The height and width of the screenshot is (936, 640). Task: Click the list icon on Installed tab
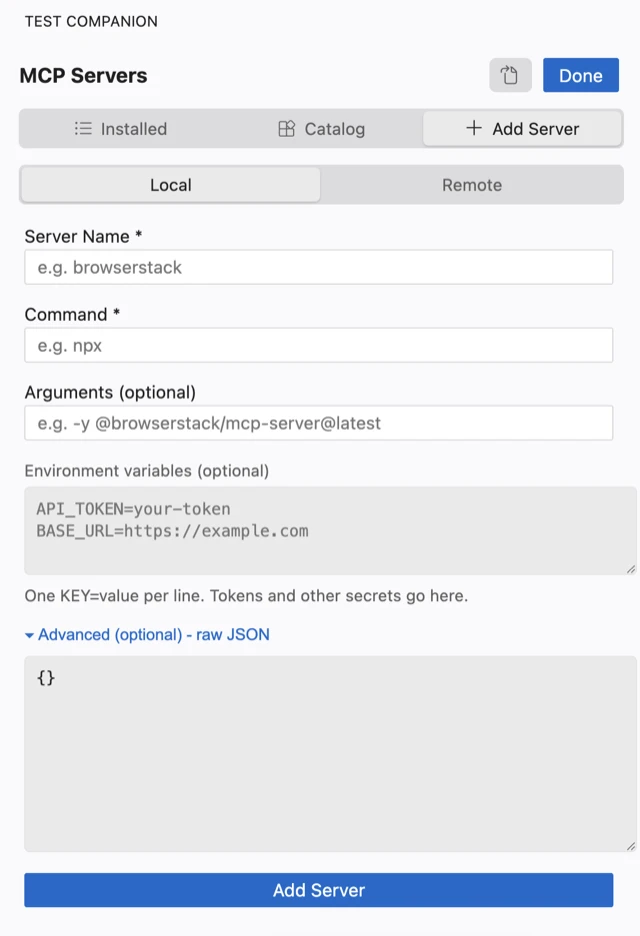point(83,128)
